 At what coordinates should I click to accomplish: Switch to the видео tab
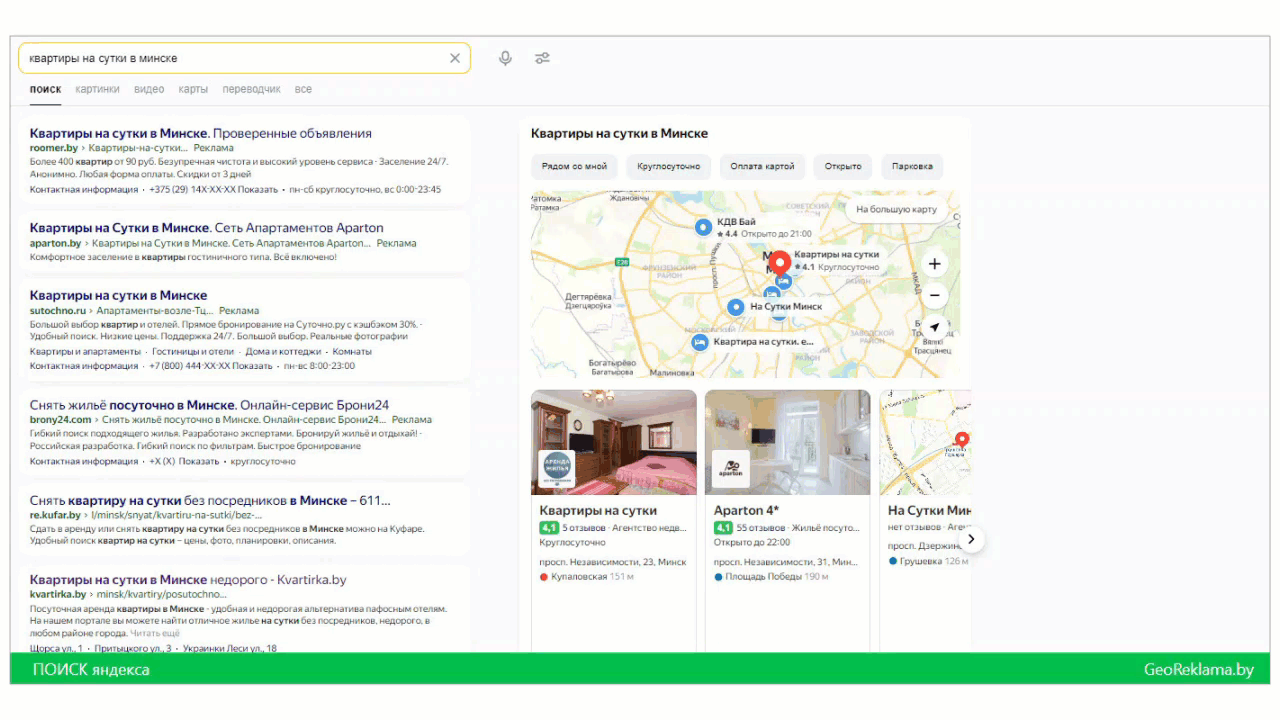[149, 89]
